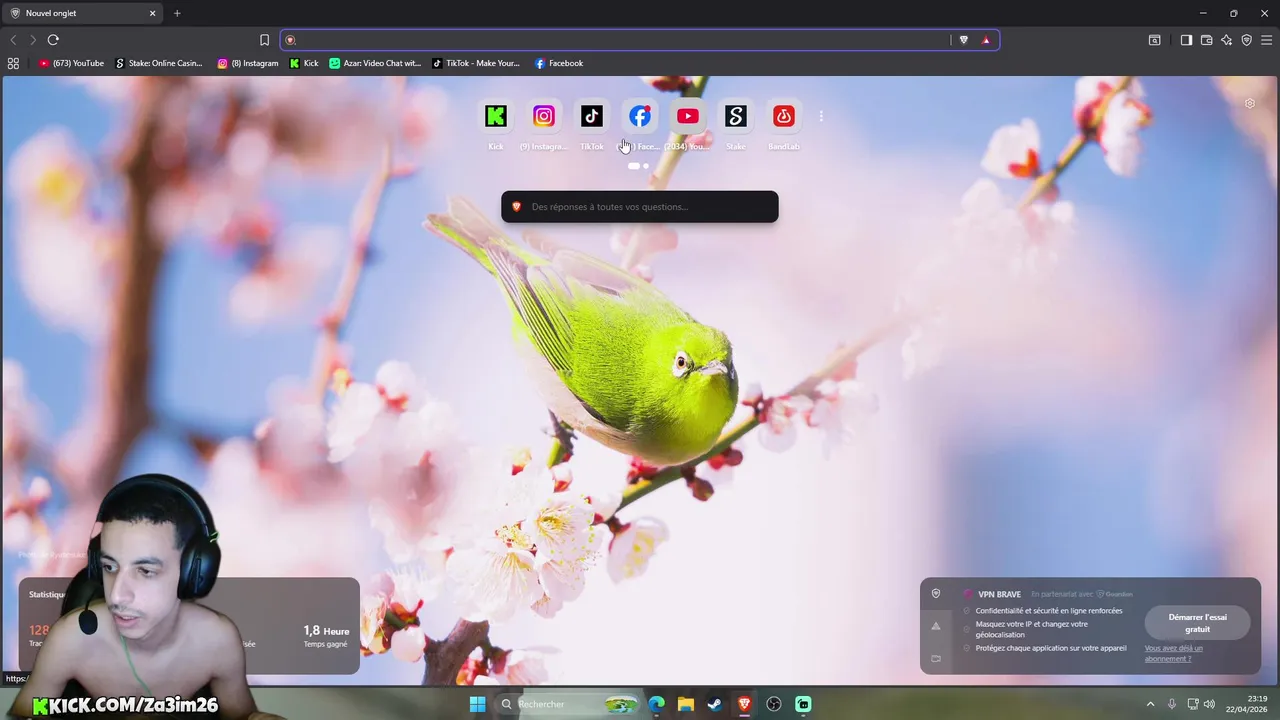Open the Stake: Online Casino bookmark
Image resolution: width=1280 pixels, height=720 pixels.
pyautogui.click(x=159, y=63)
